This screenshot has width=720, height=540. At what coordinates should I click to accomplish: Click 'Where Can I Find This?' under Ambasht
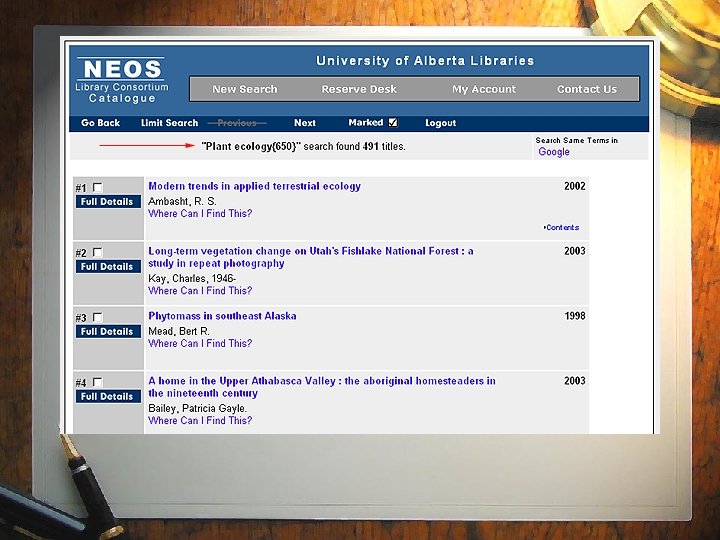tap(200, 214)
